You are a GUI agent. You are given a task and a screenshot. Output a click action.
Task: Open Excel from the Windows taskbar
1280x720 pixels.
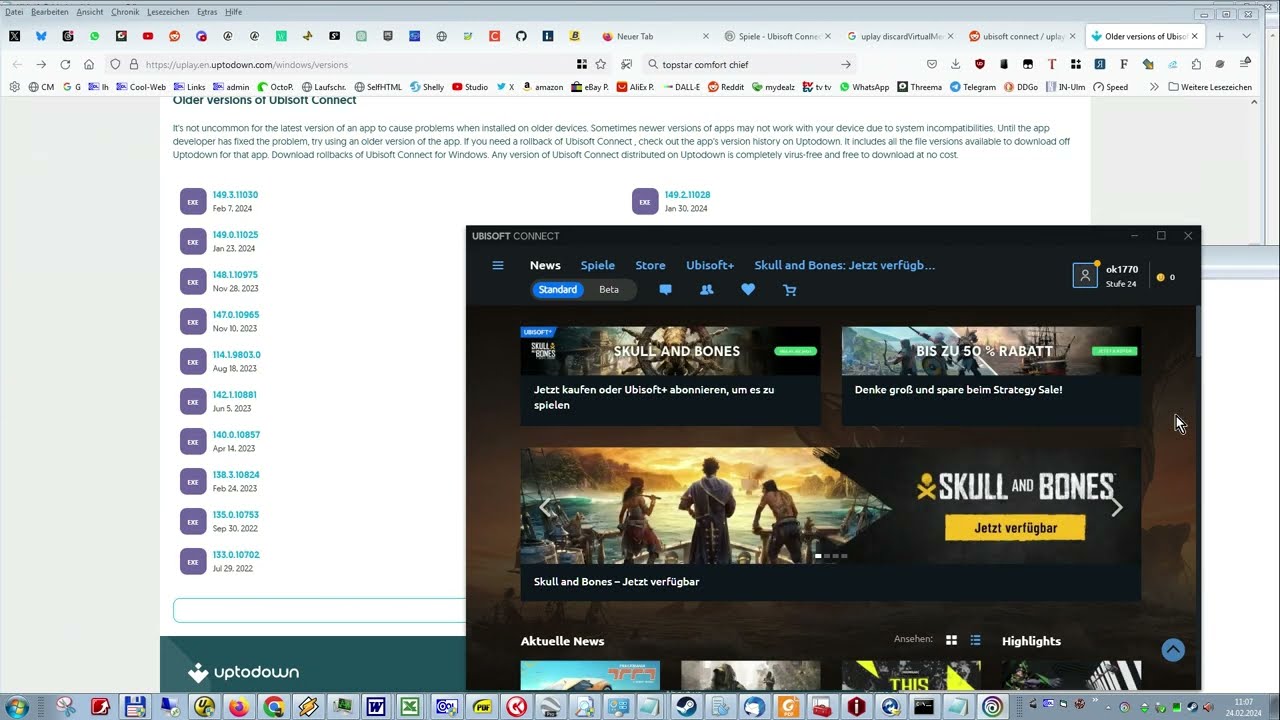(410, 707)
